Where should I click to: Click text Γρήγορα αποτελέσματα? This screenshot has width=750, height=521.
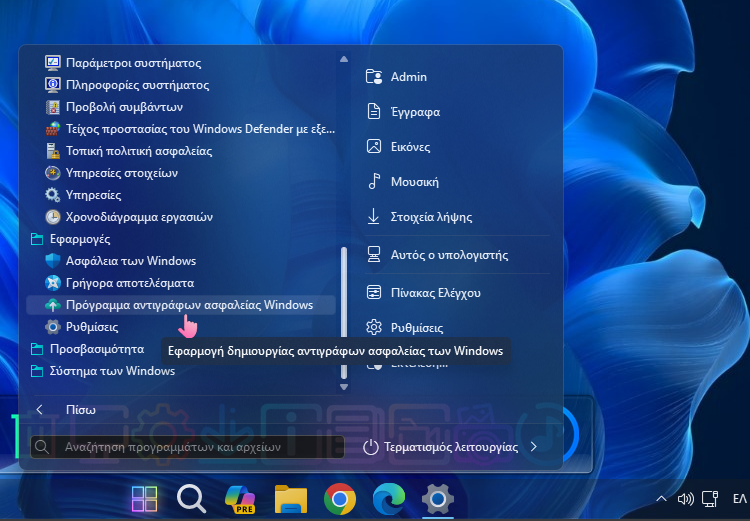[x=130, y=283]
